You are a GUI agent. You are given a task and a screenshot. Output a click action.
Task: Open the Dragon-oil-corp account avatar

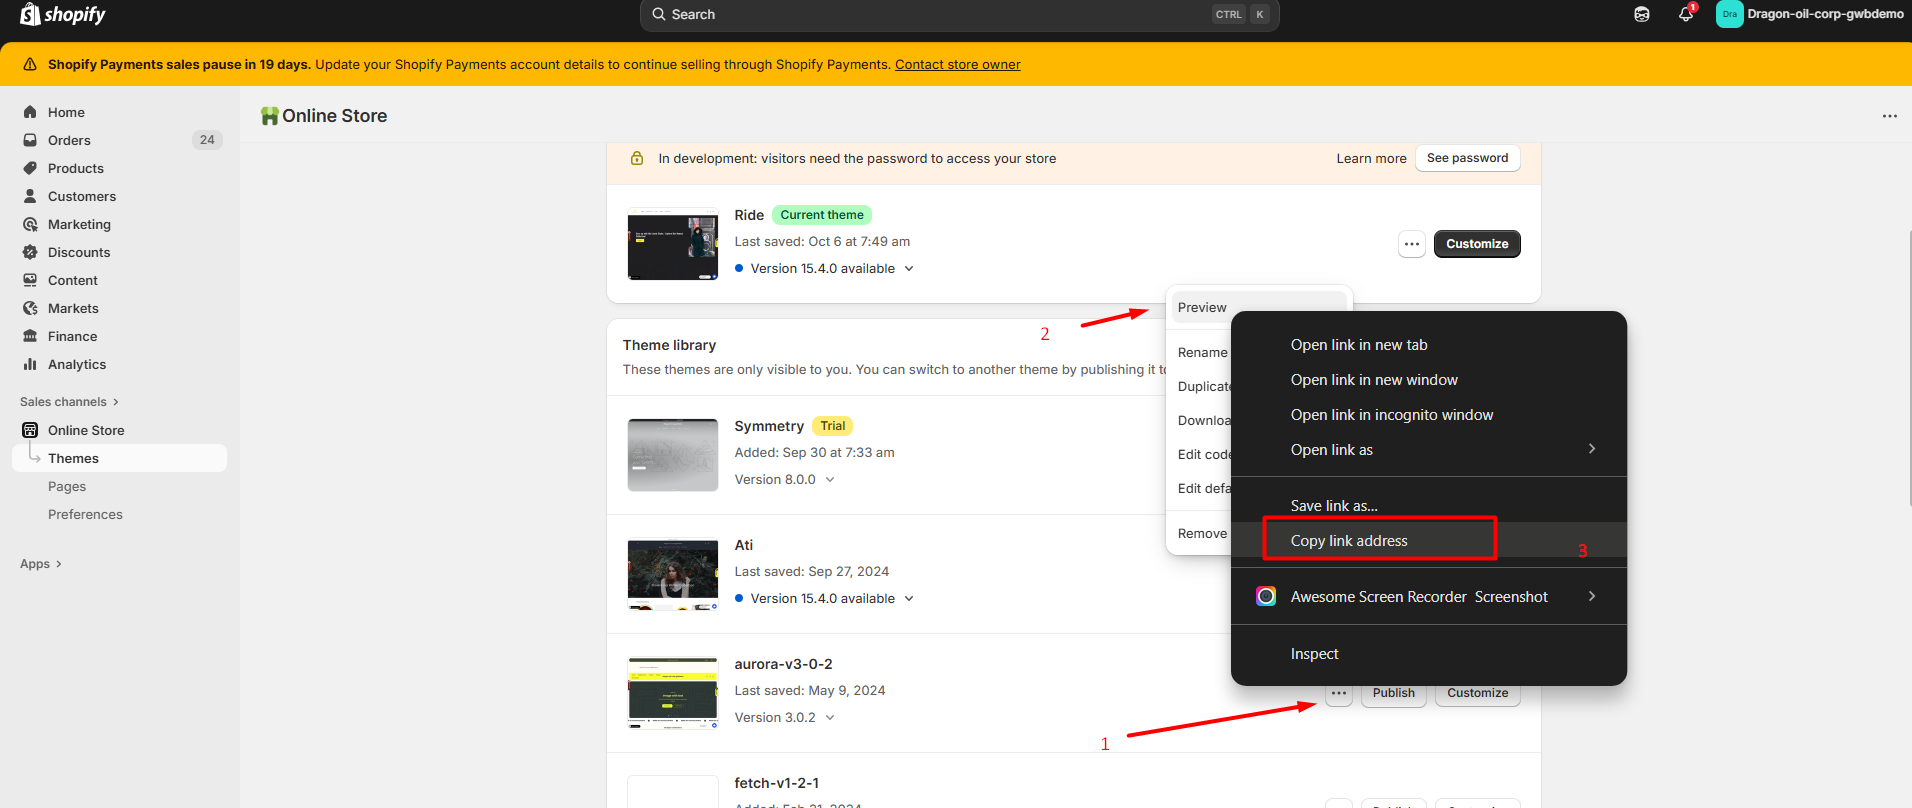[x=1729, y=14]
